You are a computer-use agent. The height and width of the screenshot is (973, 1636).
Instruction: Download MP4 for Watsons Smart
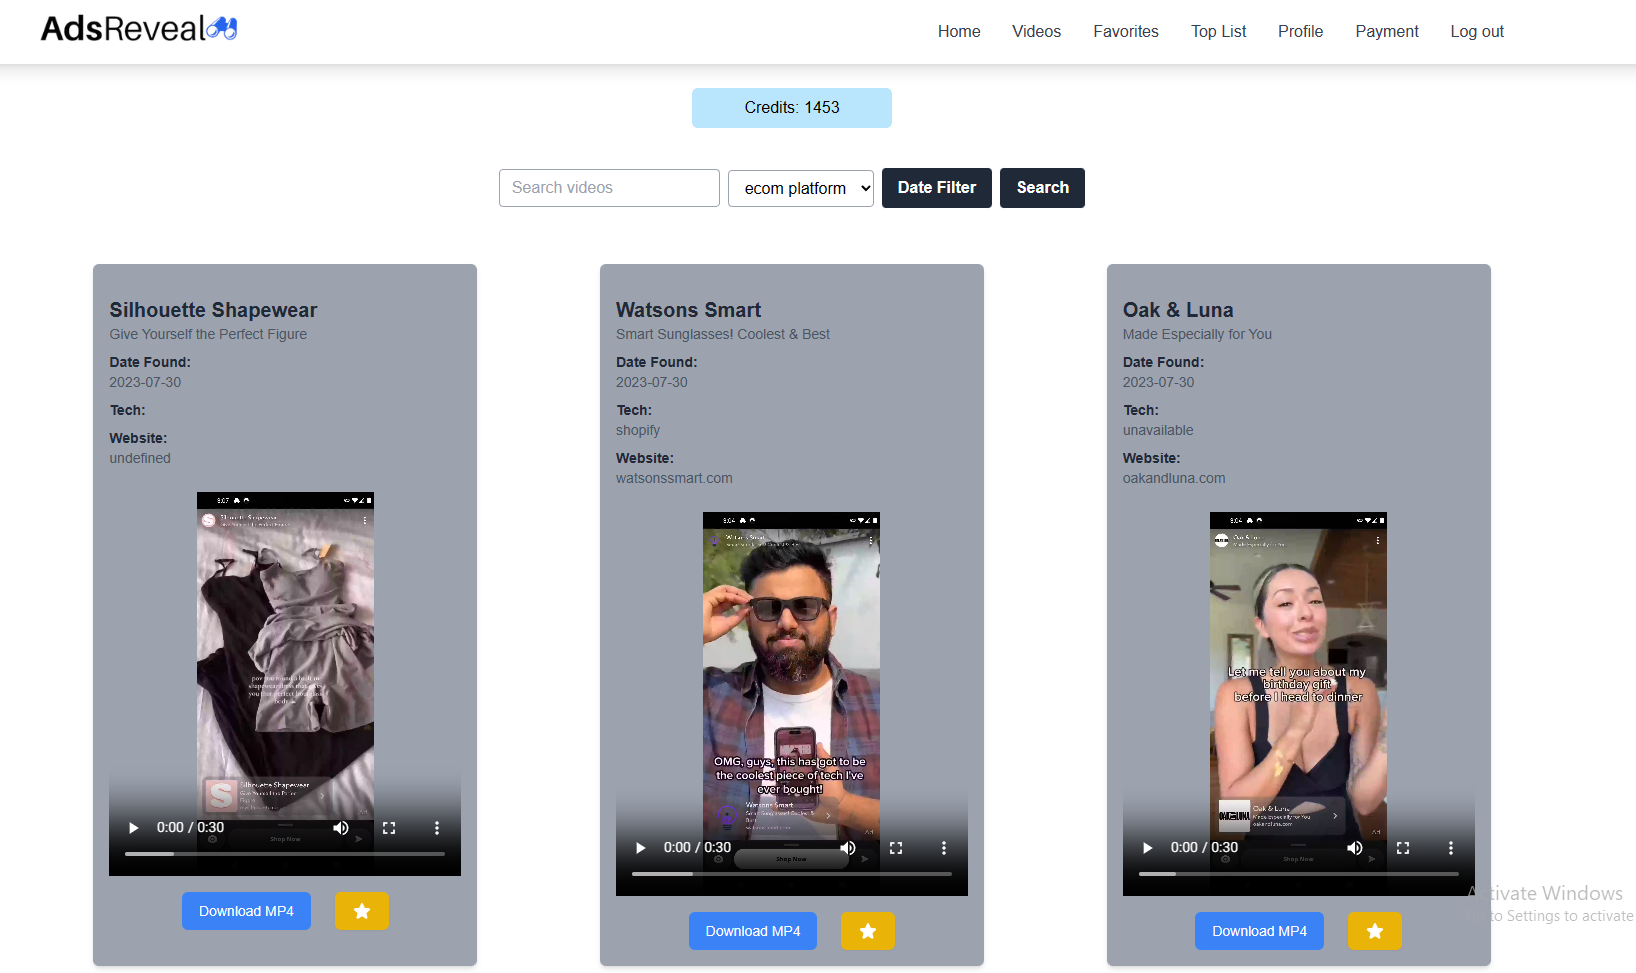click(x=753, y=931)
